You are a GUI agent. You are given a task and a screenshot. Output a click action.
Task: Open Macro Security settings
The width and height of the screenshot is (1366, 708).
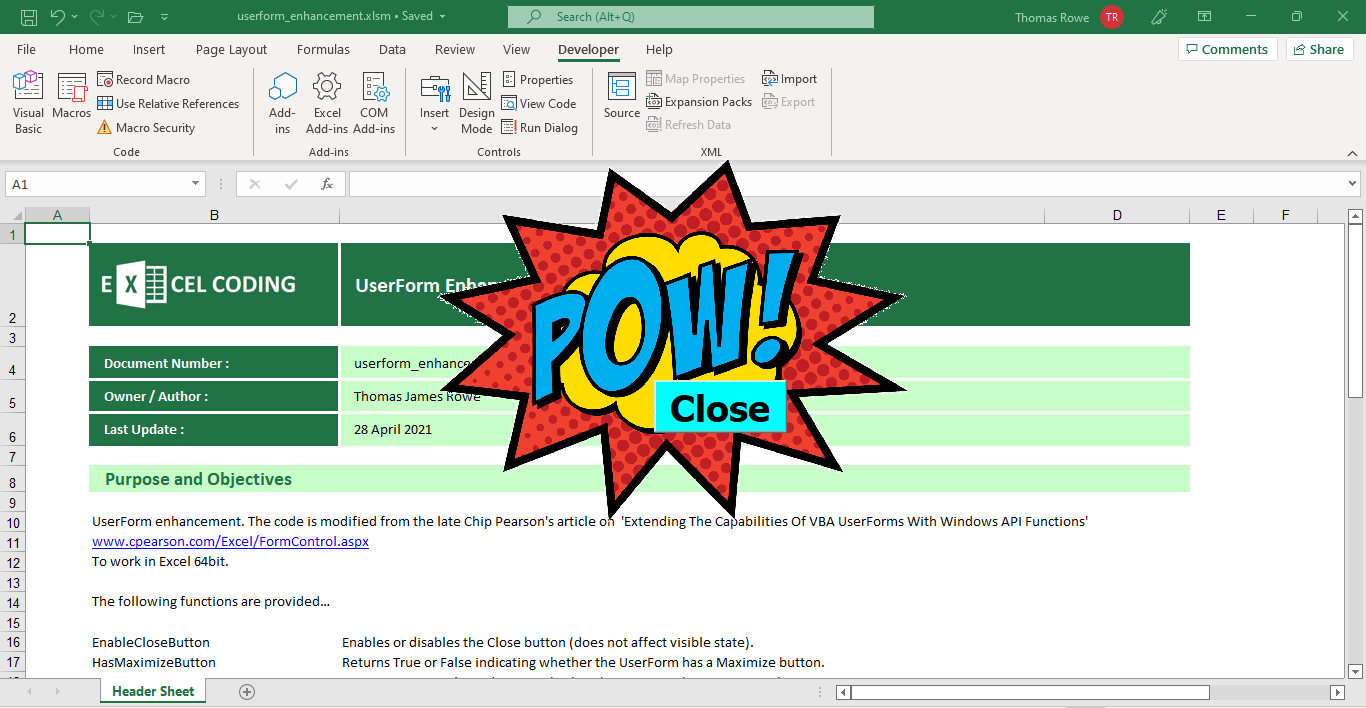(146, 128)
